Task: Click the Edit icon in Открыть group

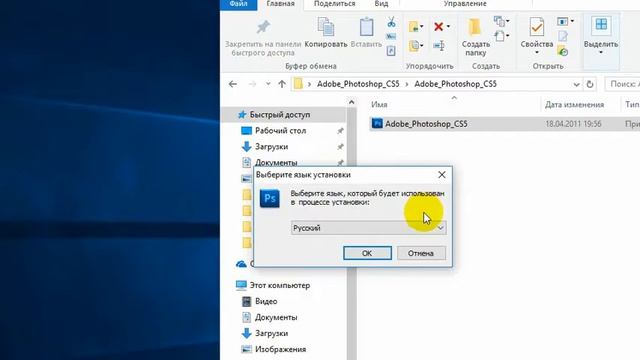Action: tap(563, 36)
